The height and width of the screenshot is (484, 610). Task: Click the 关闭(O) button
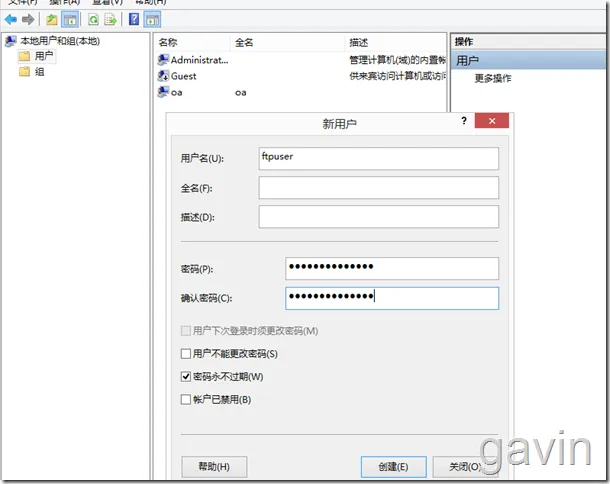pyautogui.click(x=465, y=466)
